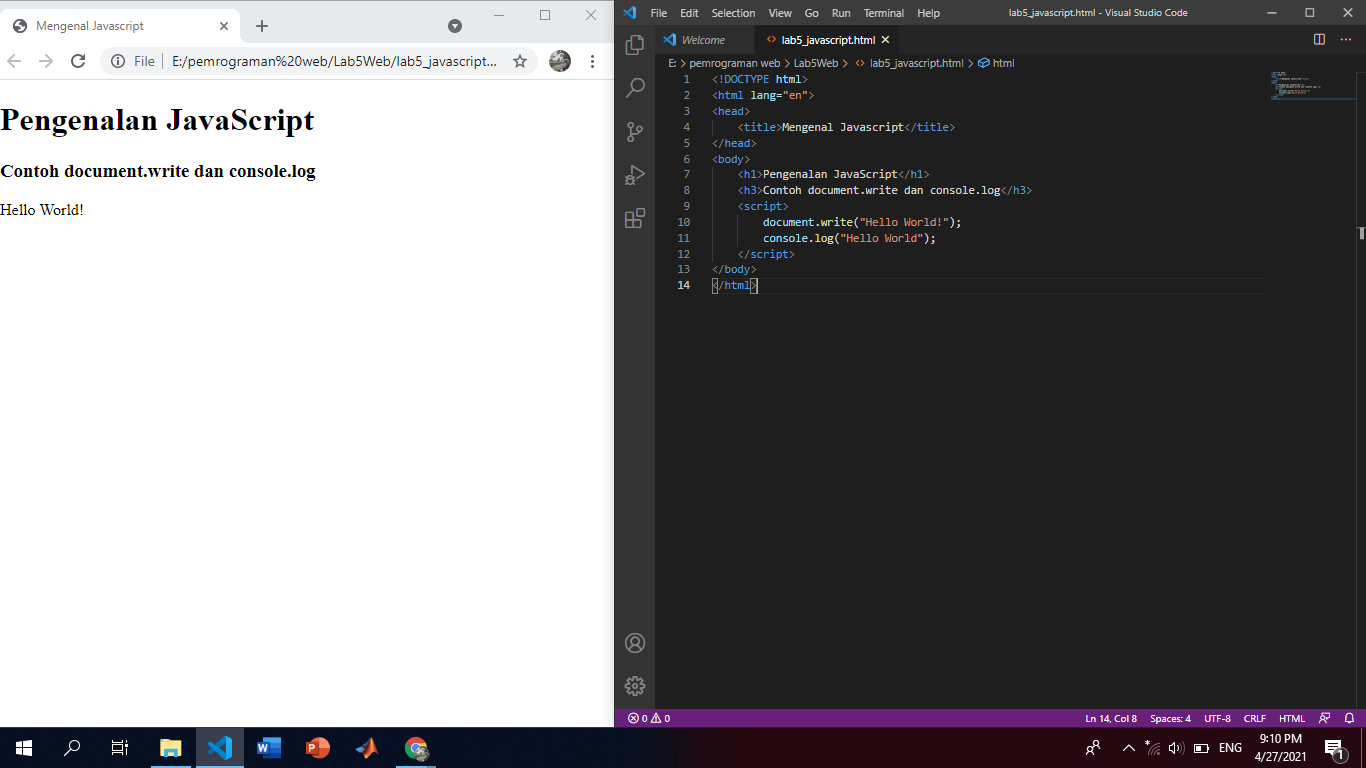
Task: Open the Search view in VS Code
Action: (x=634, y=87)
